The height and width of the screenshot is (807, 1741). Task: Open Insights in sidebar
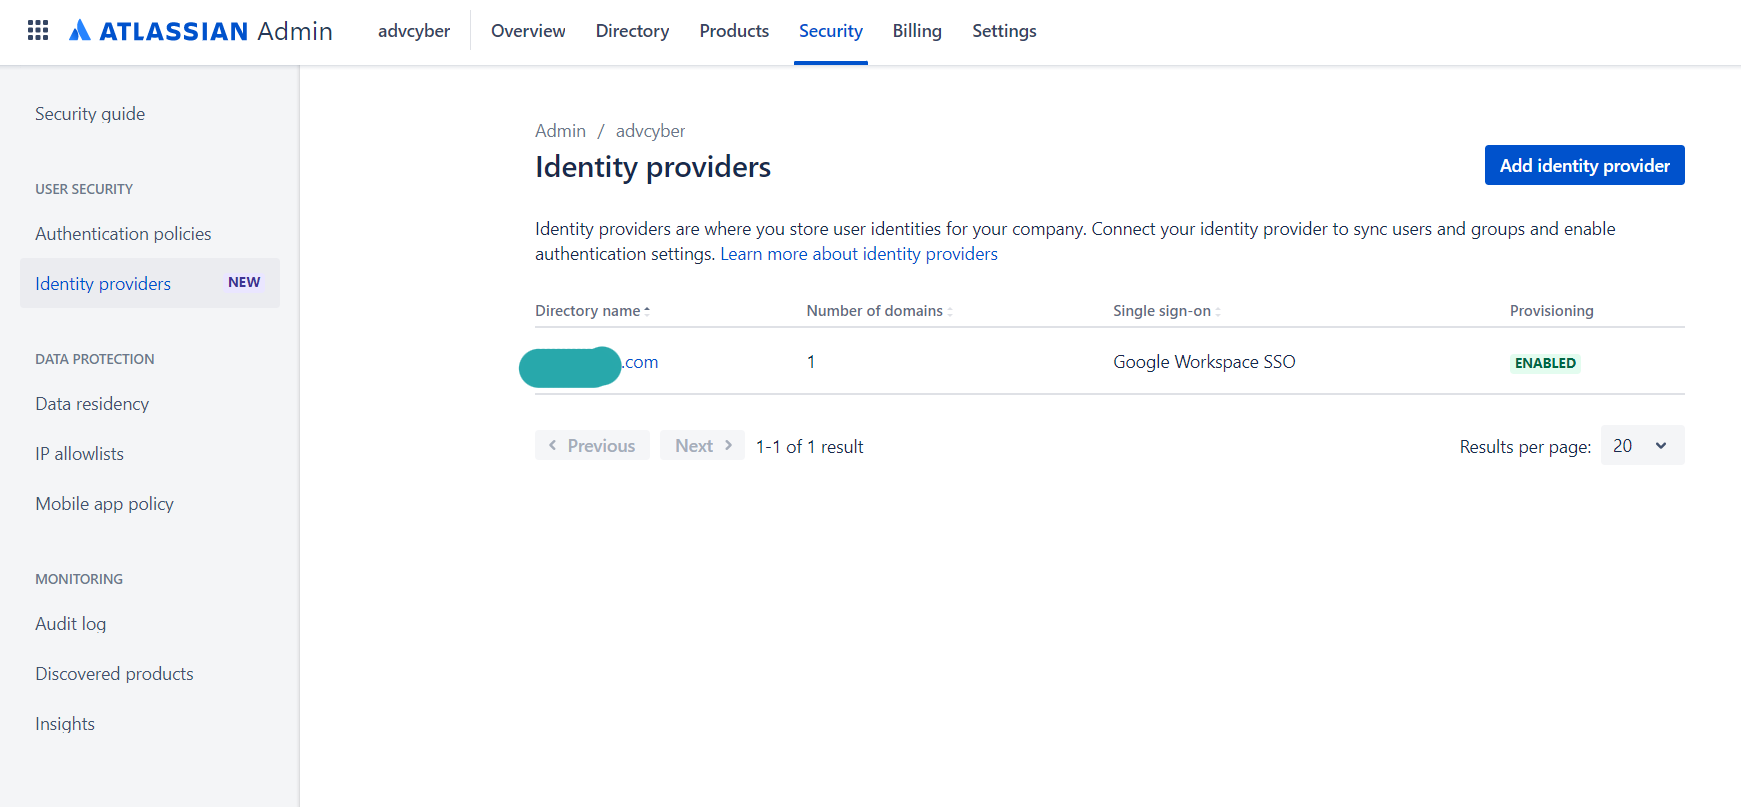coord(65,724)
